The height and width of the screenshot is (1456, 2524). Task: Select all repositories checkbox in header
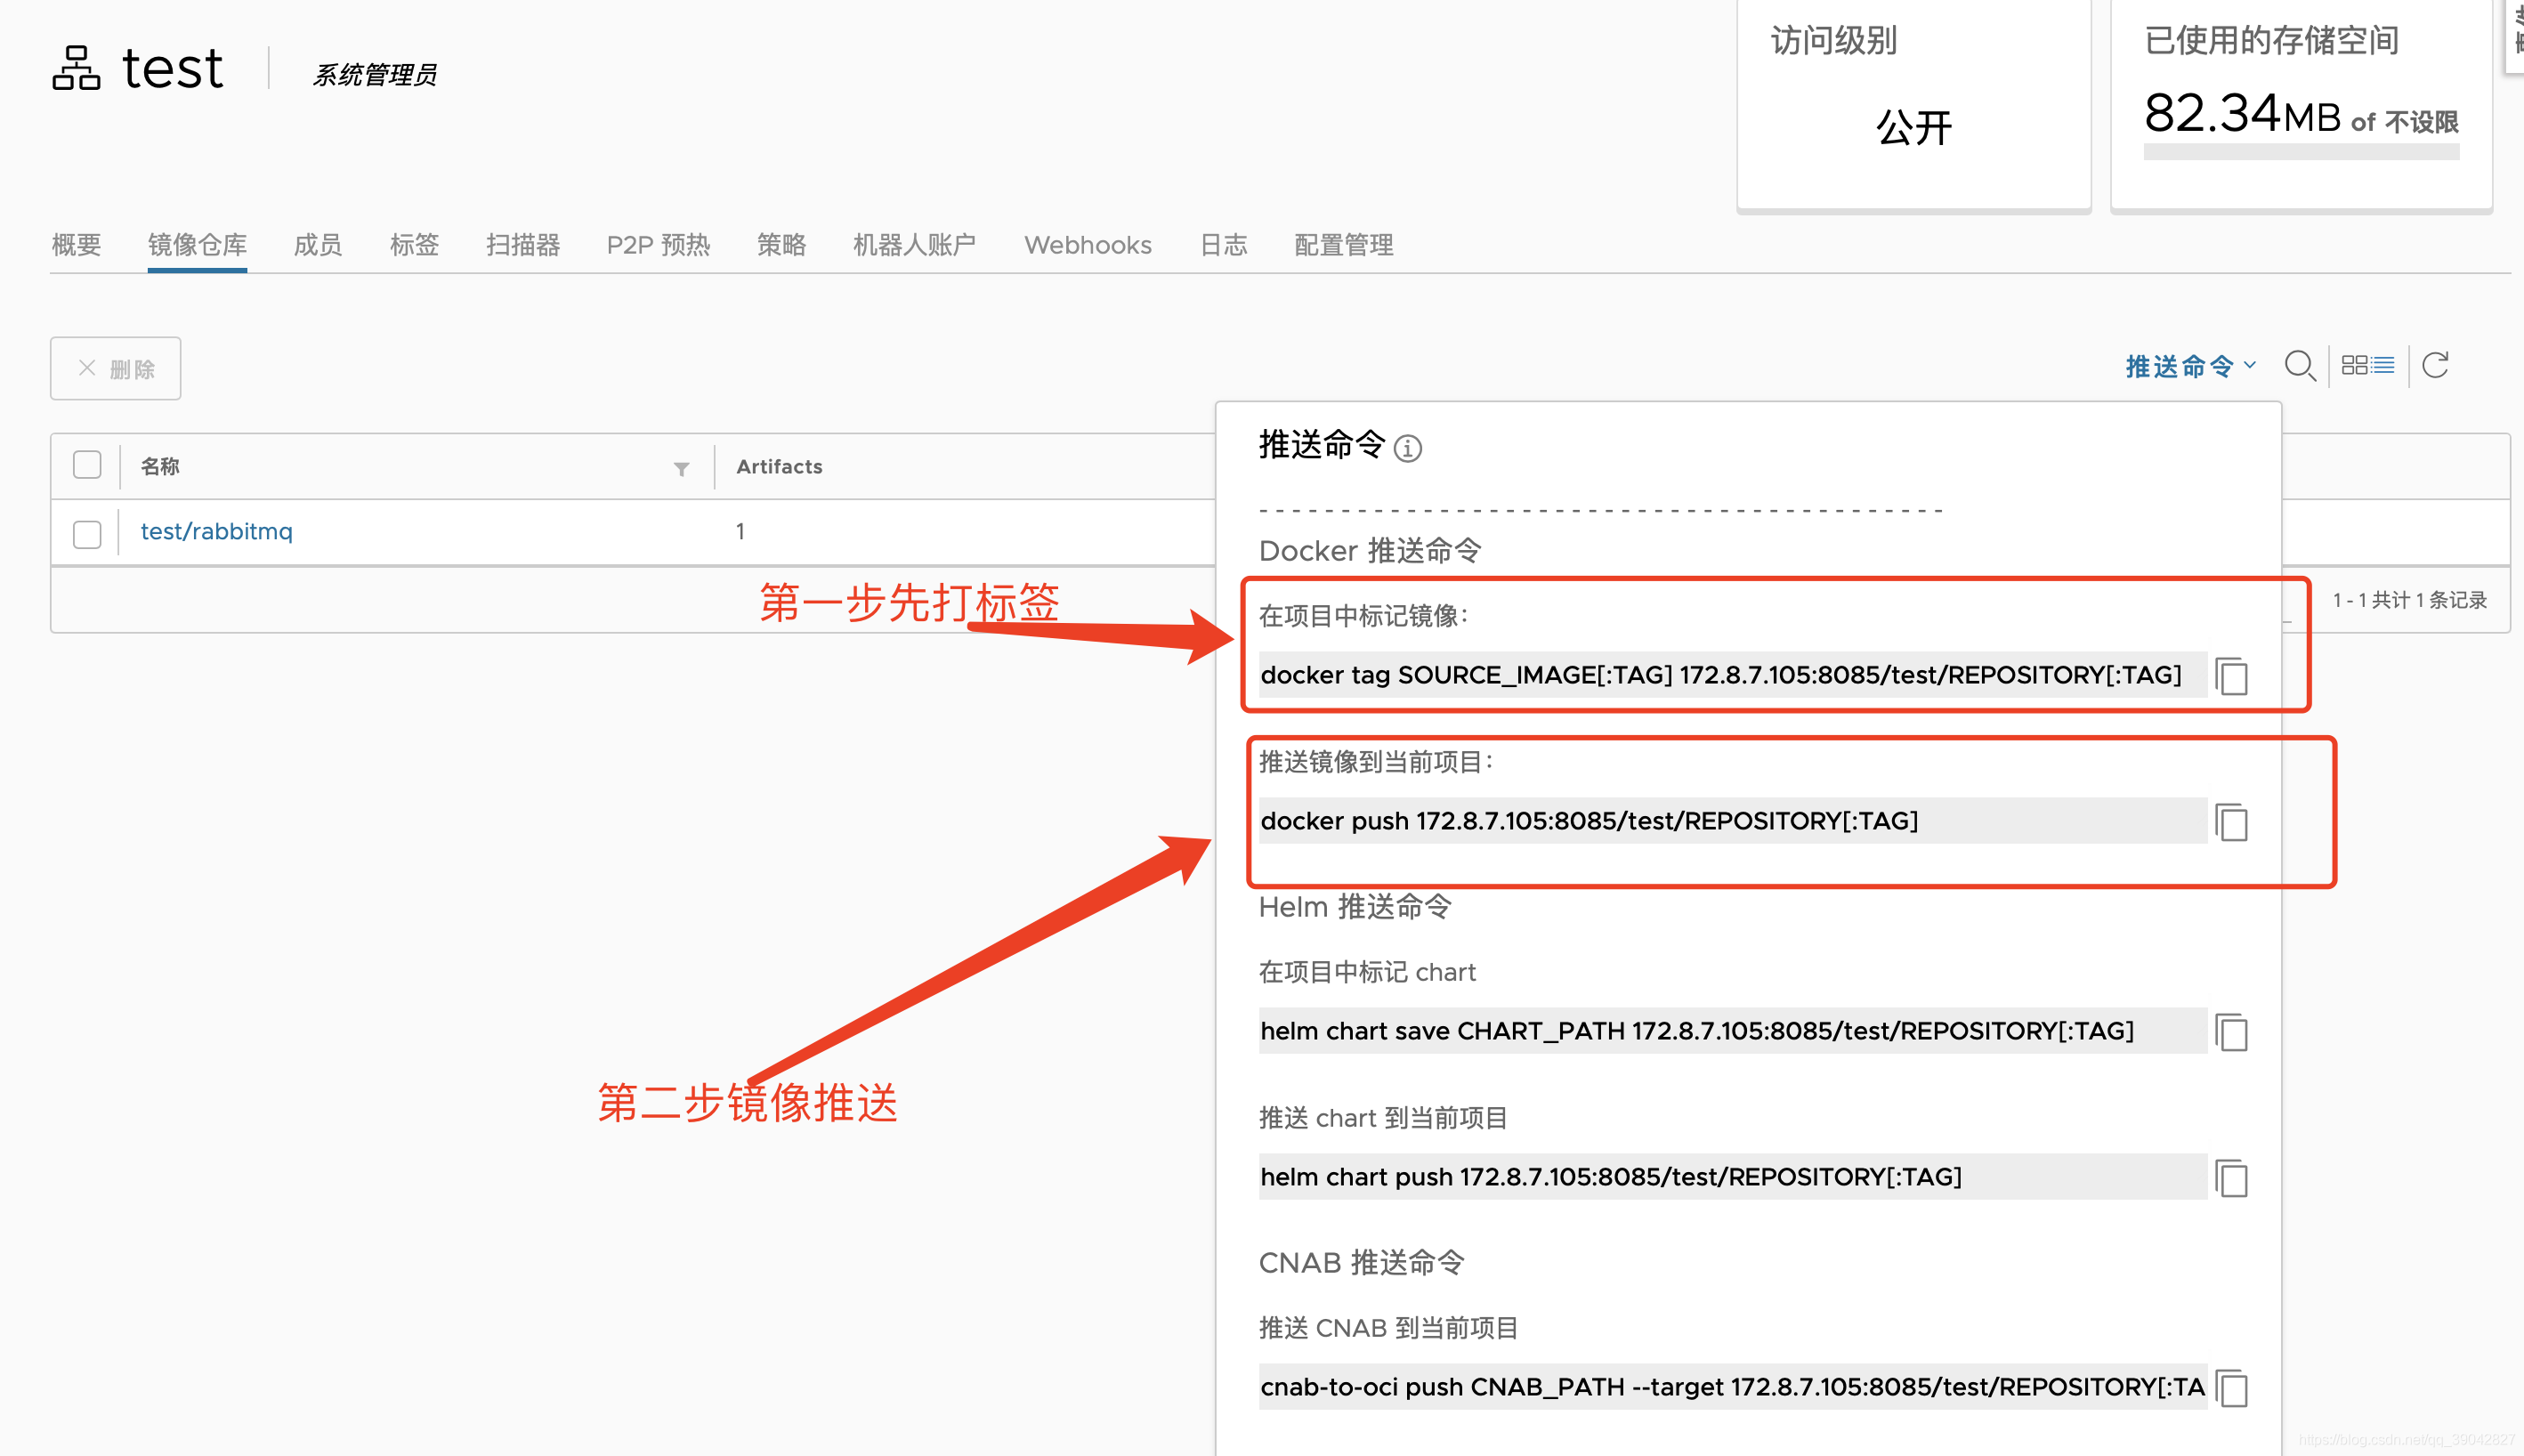(x=87, y=465)
